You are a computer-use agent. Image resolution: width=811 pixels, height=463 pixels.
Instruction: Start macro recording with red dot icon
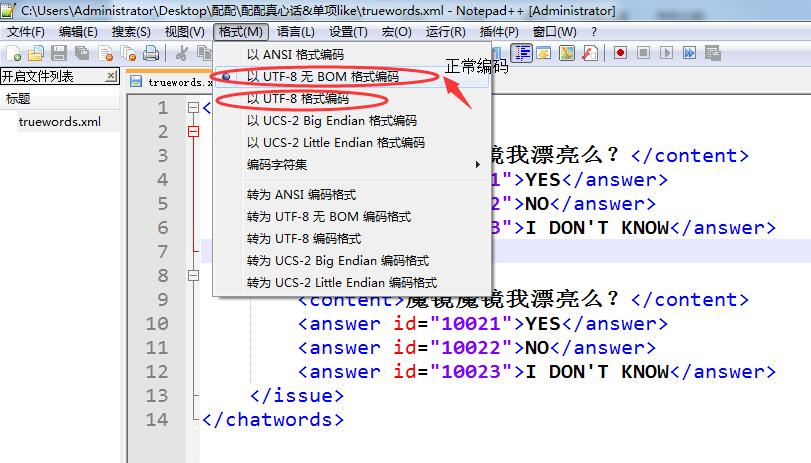pos(620,53)
